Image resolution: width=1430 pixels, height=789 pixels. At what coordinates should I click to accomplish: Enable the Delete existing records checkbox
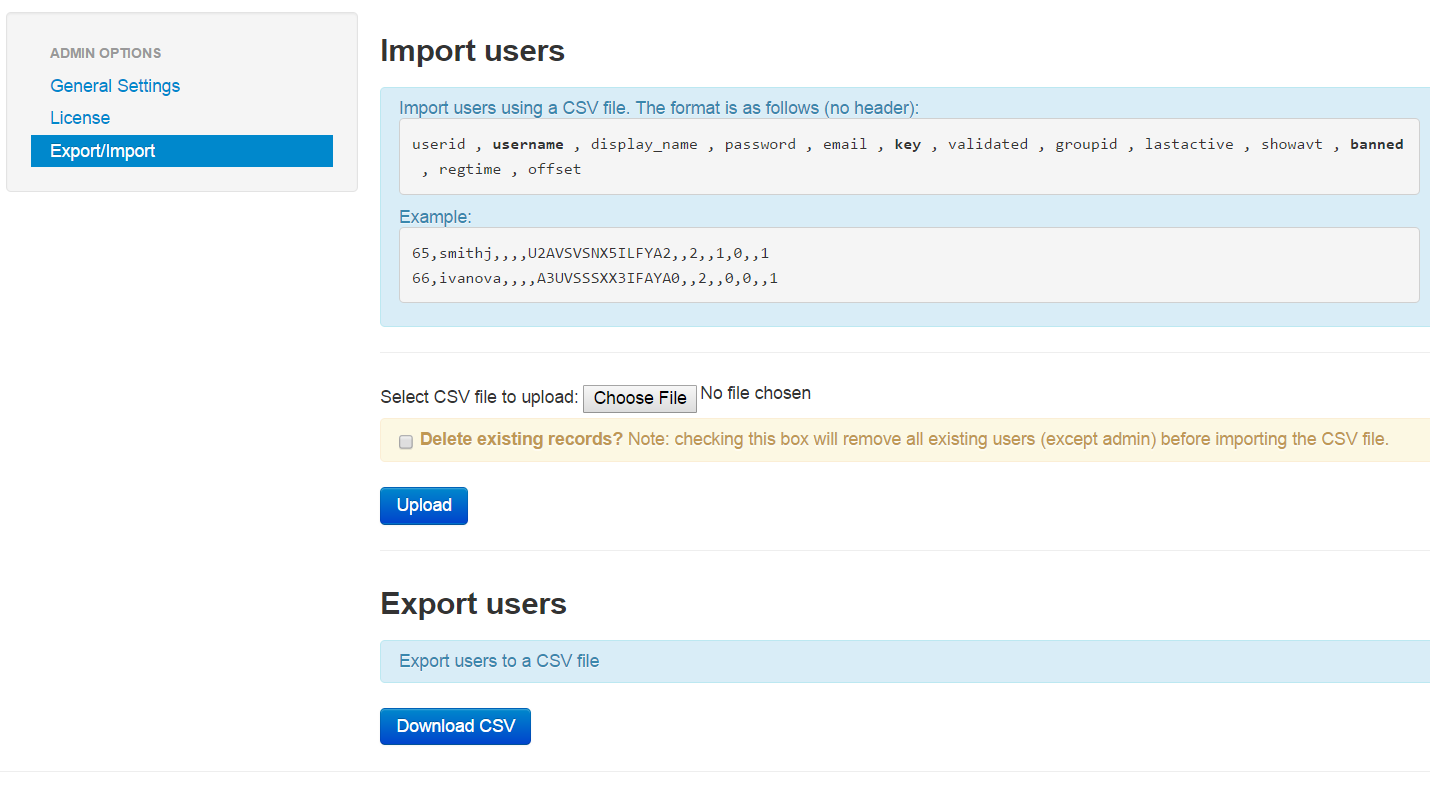(406, 441)
